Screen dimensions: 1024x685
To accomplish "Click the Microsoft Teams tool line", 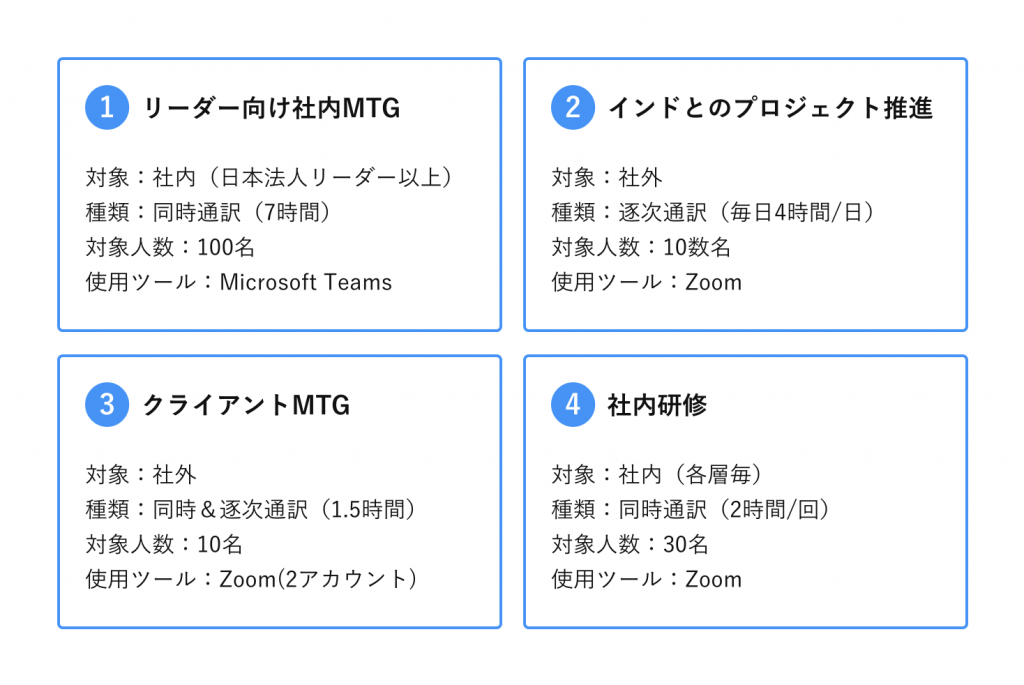I will pyautogui.click(x=239, y=282).
